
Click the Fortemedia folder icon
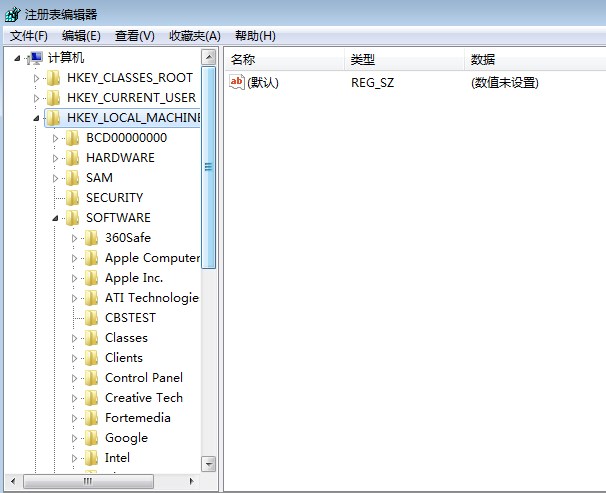coord(92,418)
